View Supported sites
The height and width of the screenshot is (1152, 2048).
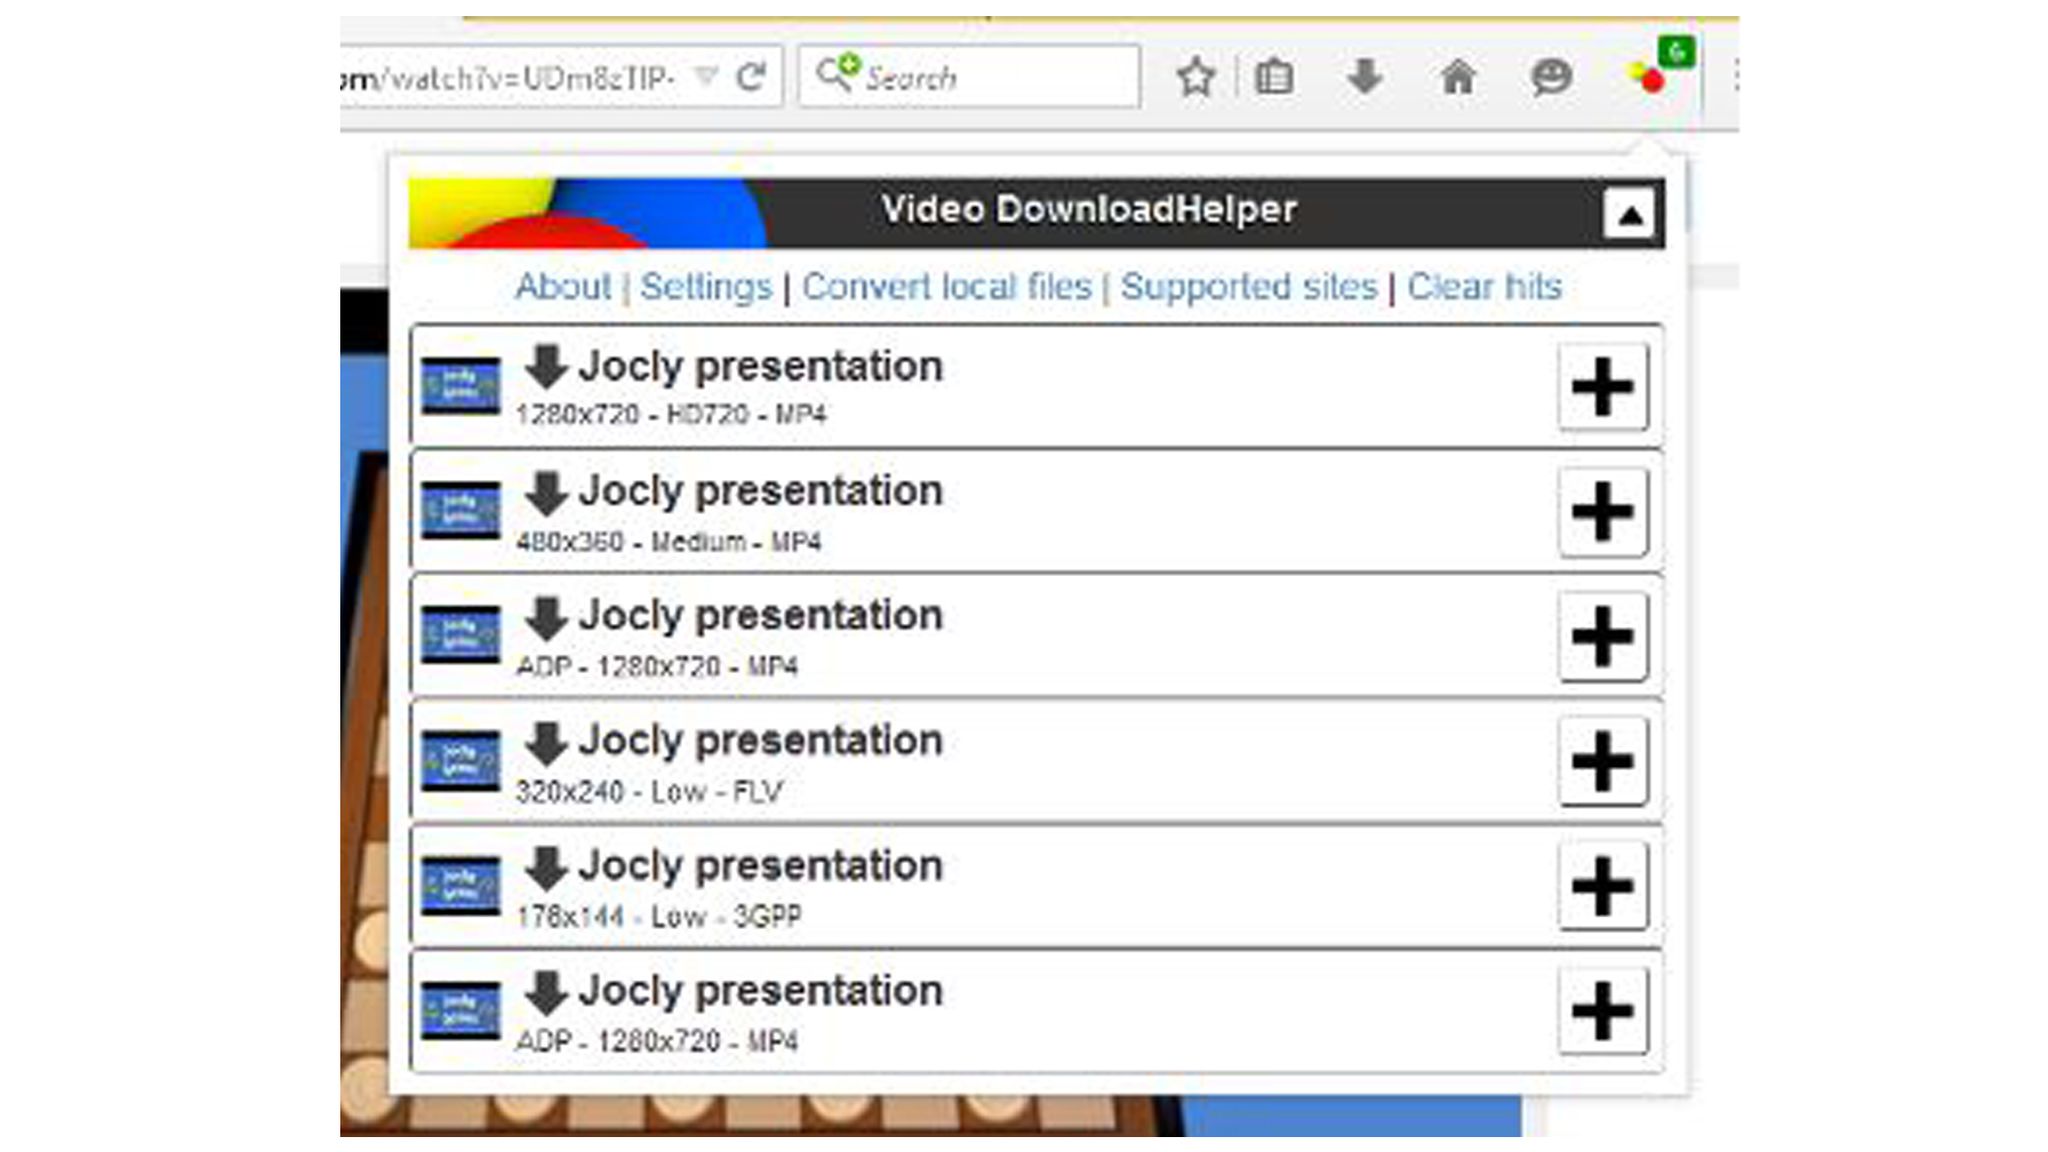tap(1248, 287)
